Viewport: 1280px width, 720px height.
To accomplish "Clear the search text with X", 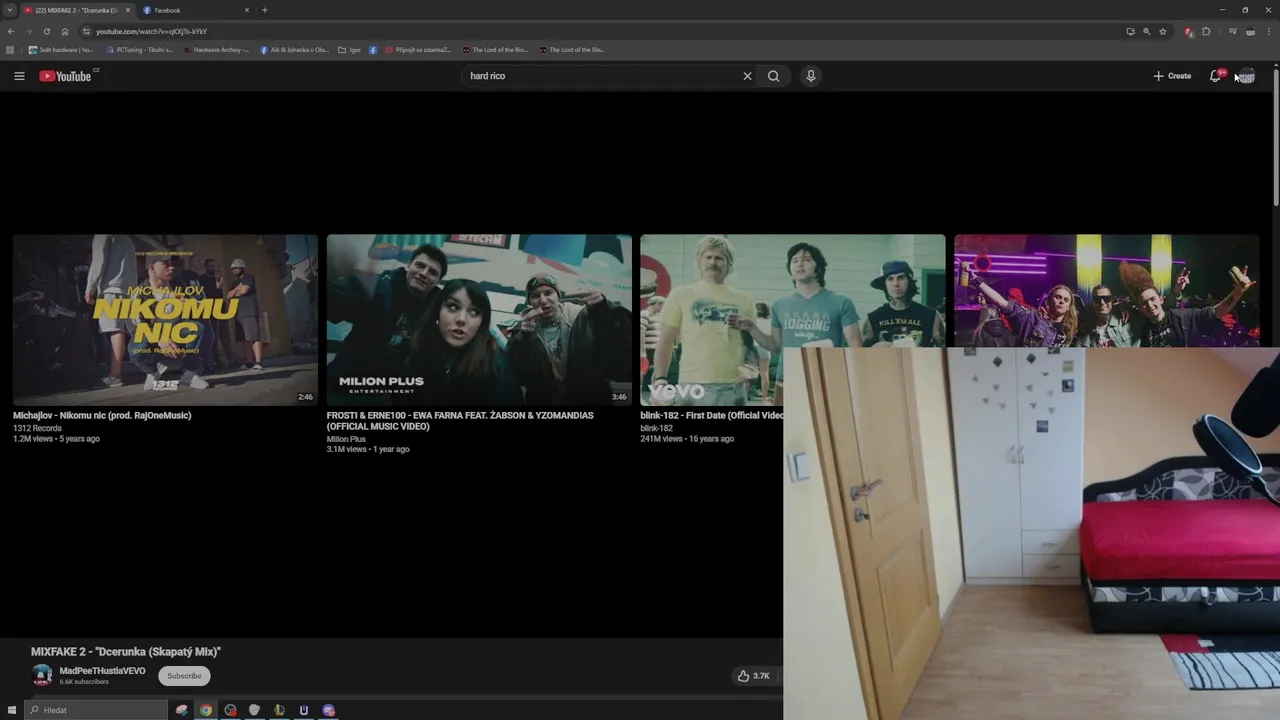I will tap(747, 76).
